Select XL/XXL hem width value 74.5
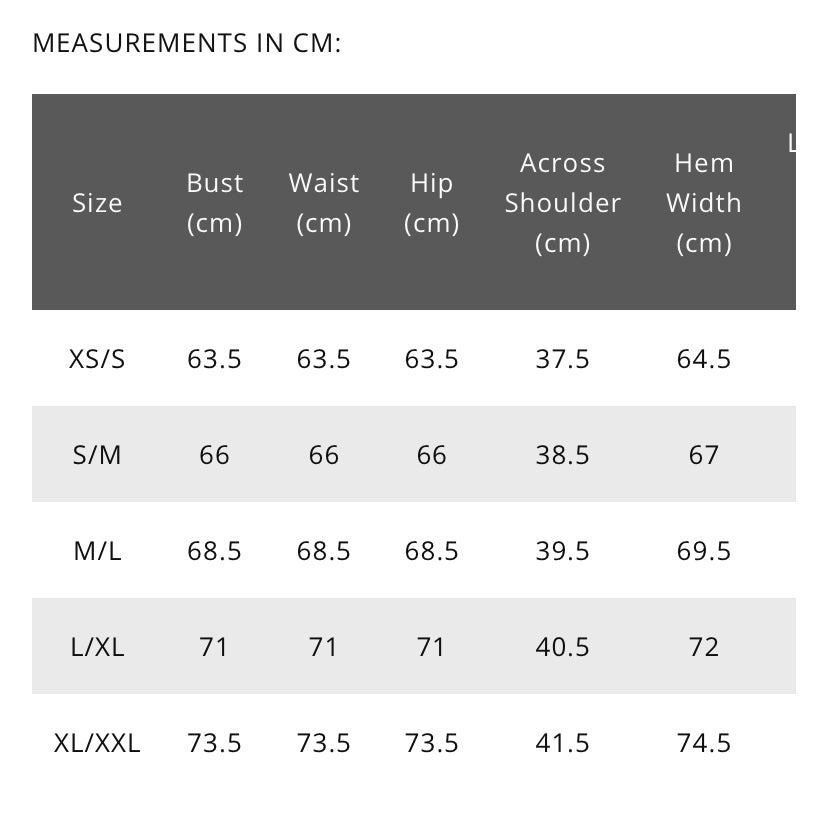 click(x=704, y=743)
